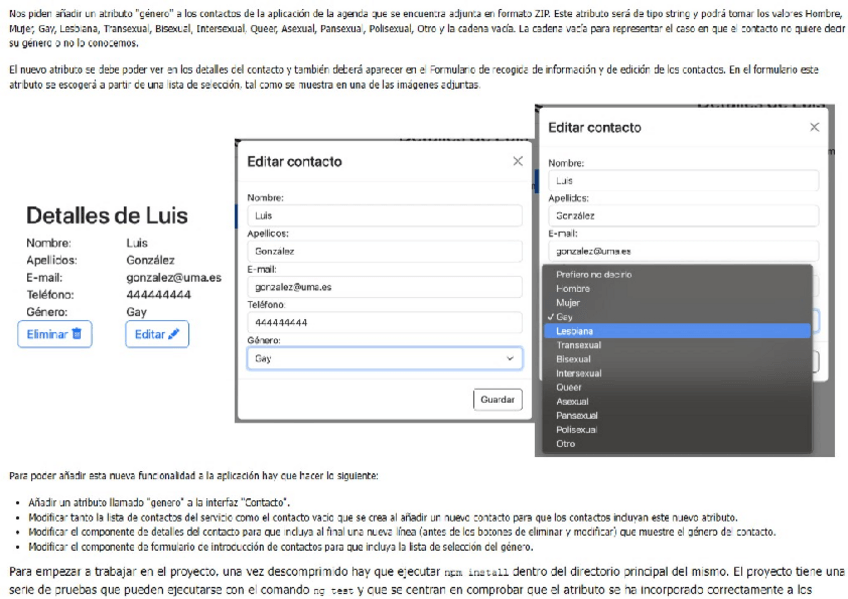Click the Editar button with pencil icon
Viewport: 848px width, 599px height.
[x=157, y=334]
